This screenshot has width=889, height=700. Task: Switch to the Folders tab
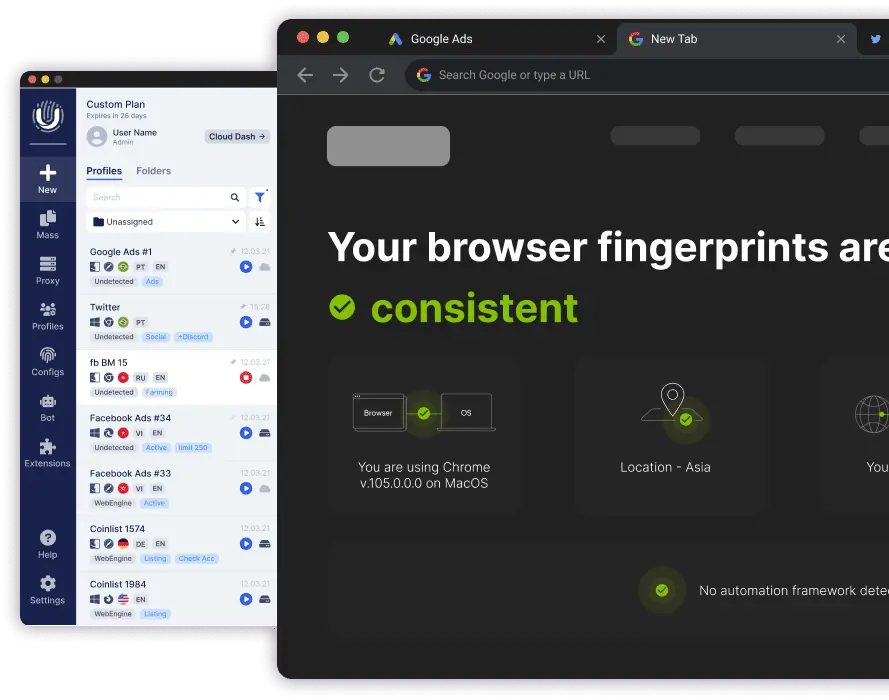[153, 171]
